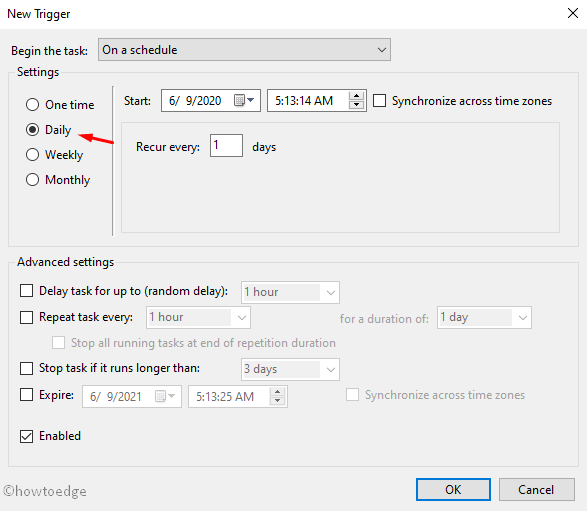Image resolution: width=587 pixels, height=511 pixels.
Task: Click the Start time field 5:13:14 AM
Action: point(317,100)
